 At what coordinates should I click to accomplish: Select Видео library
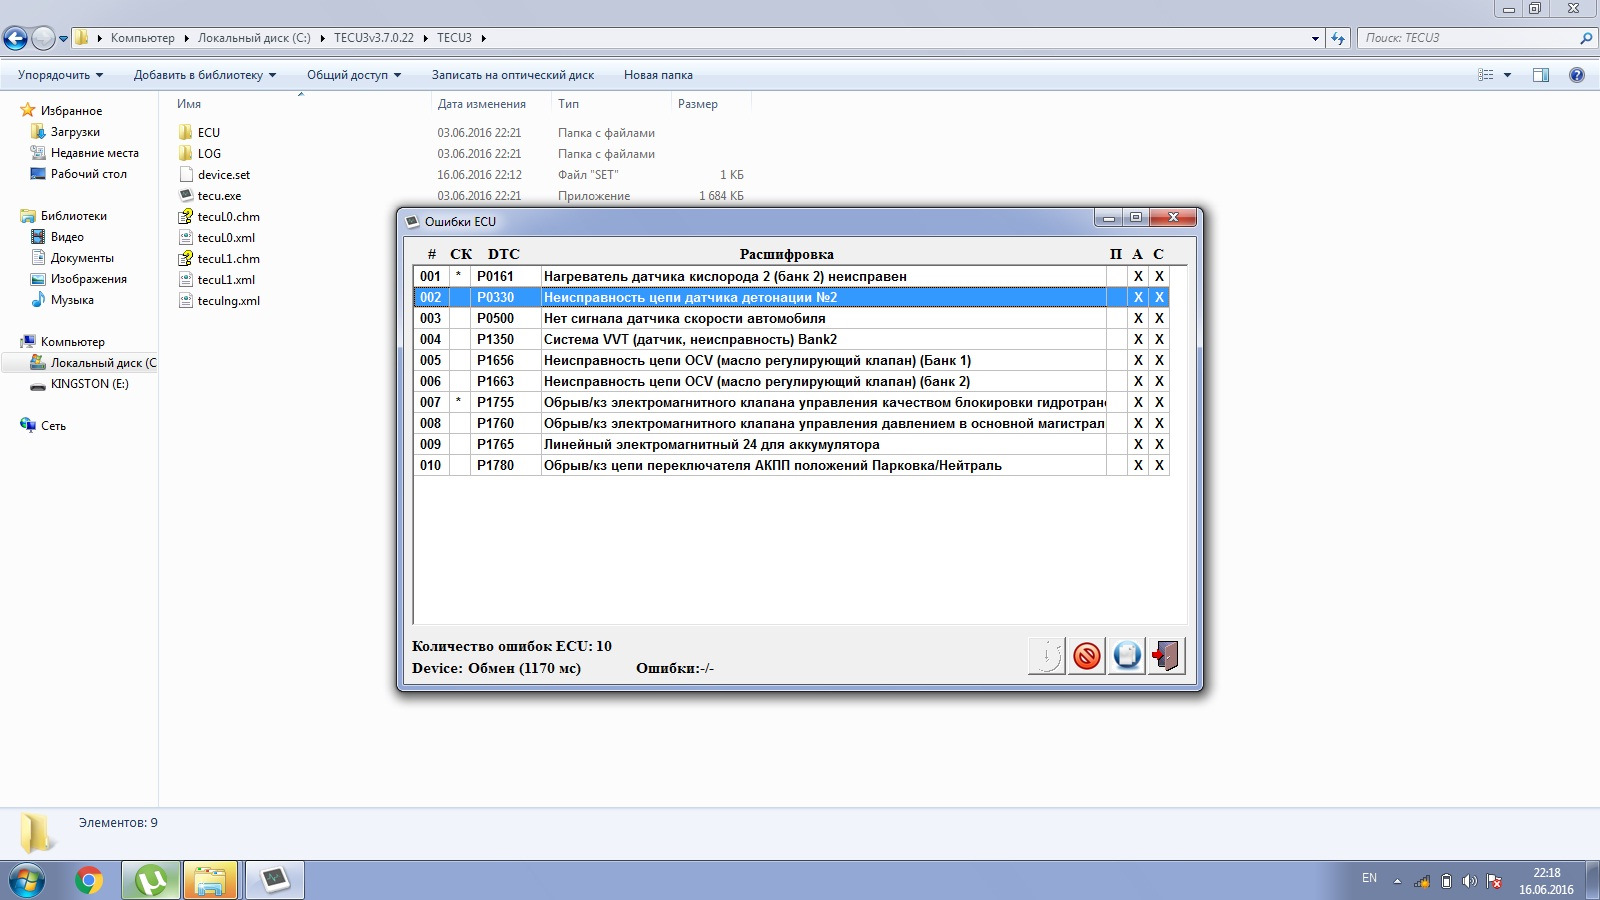[67, 237]
